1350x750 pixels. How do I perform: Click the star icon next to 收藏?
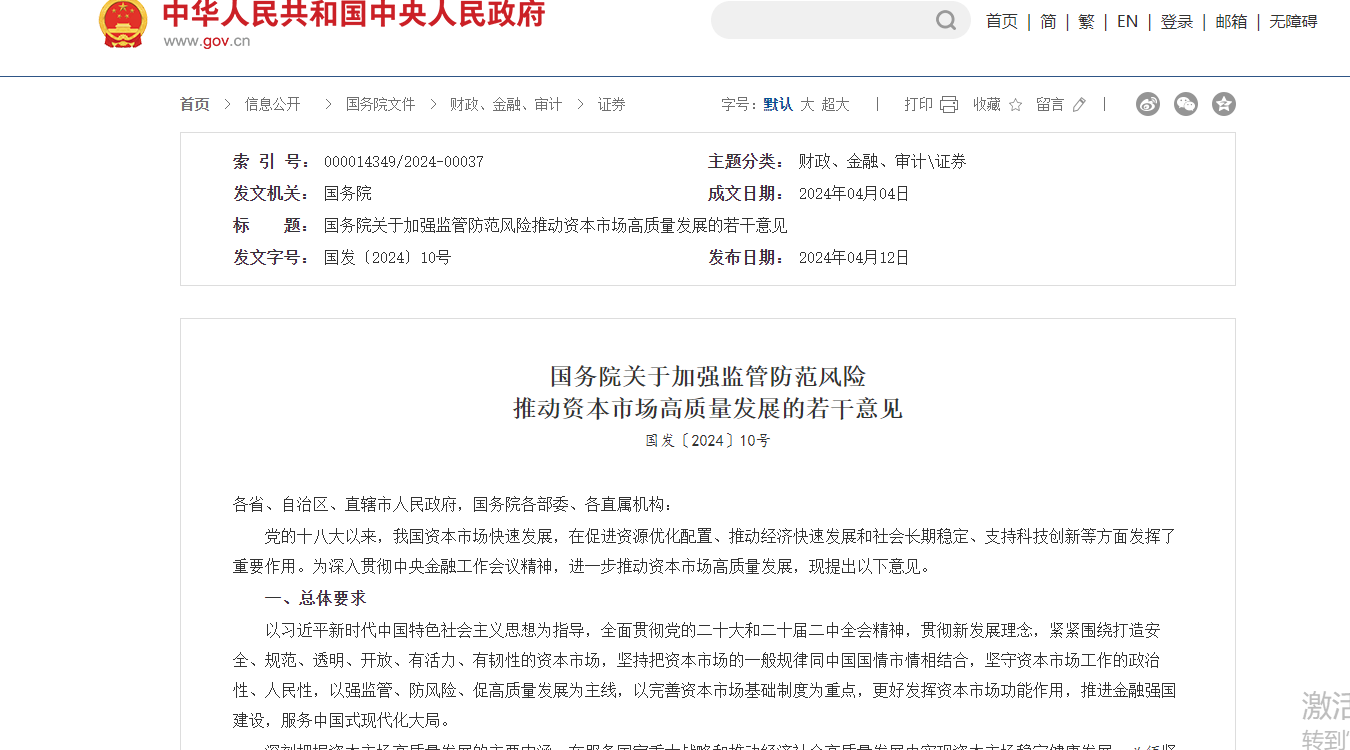coord(1016,105)
